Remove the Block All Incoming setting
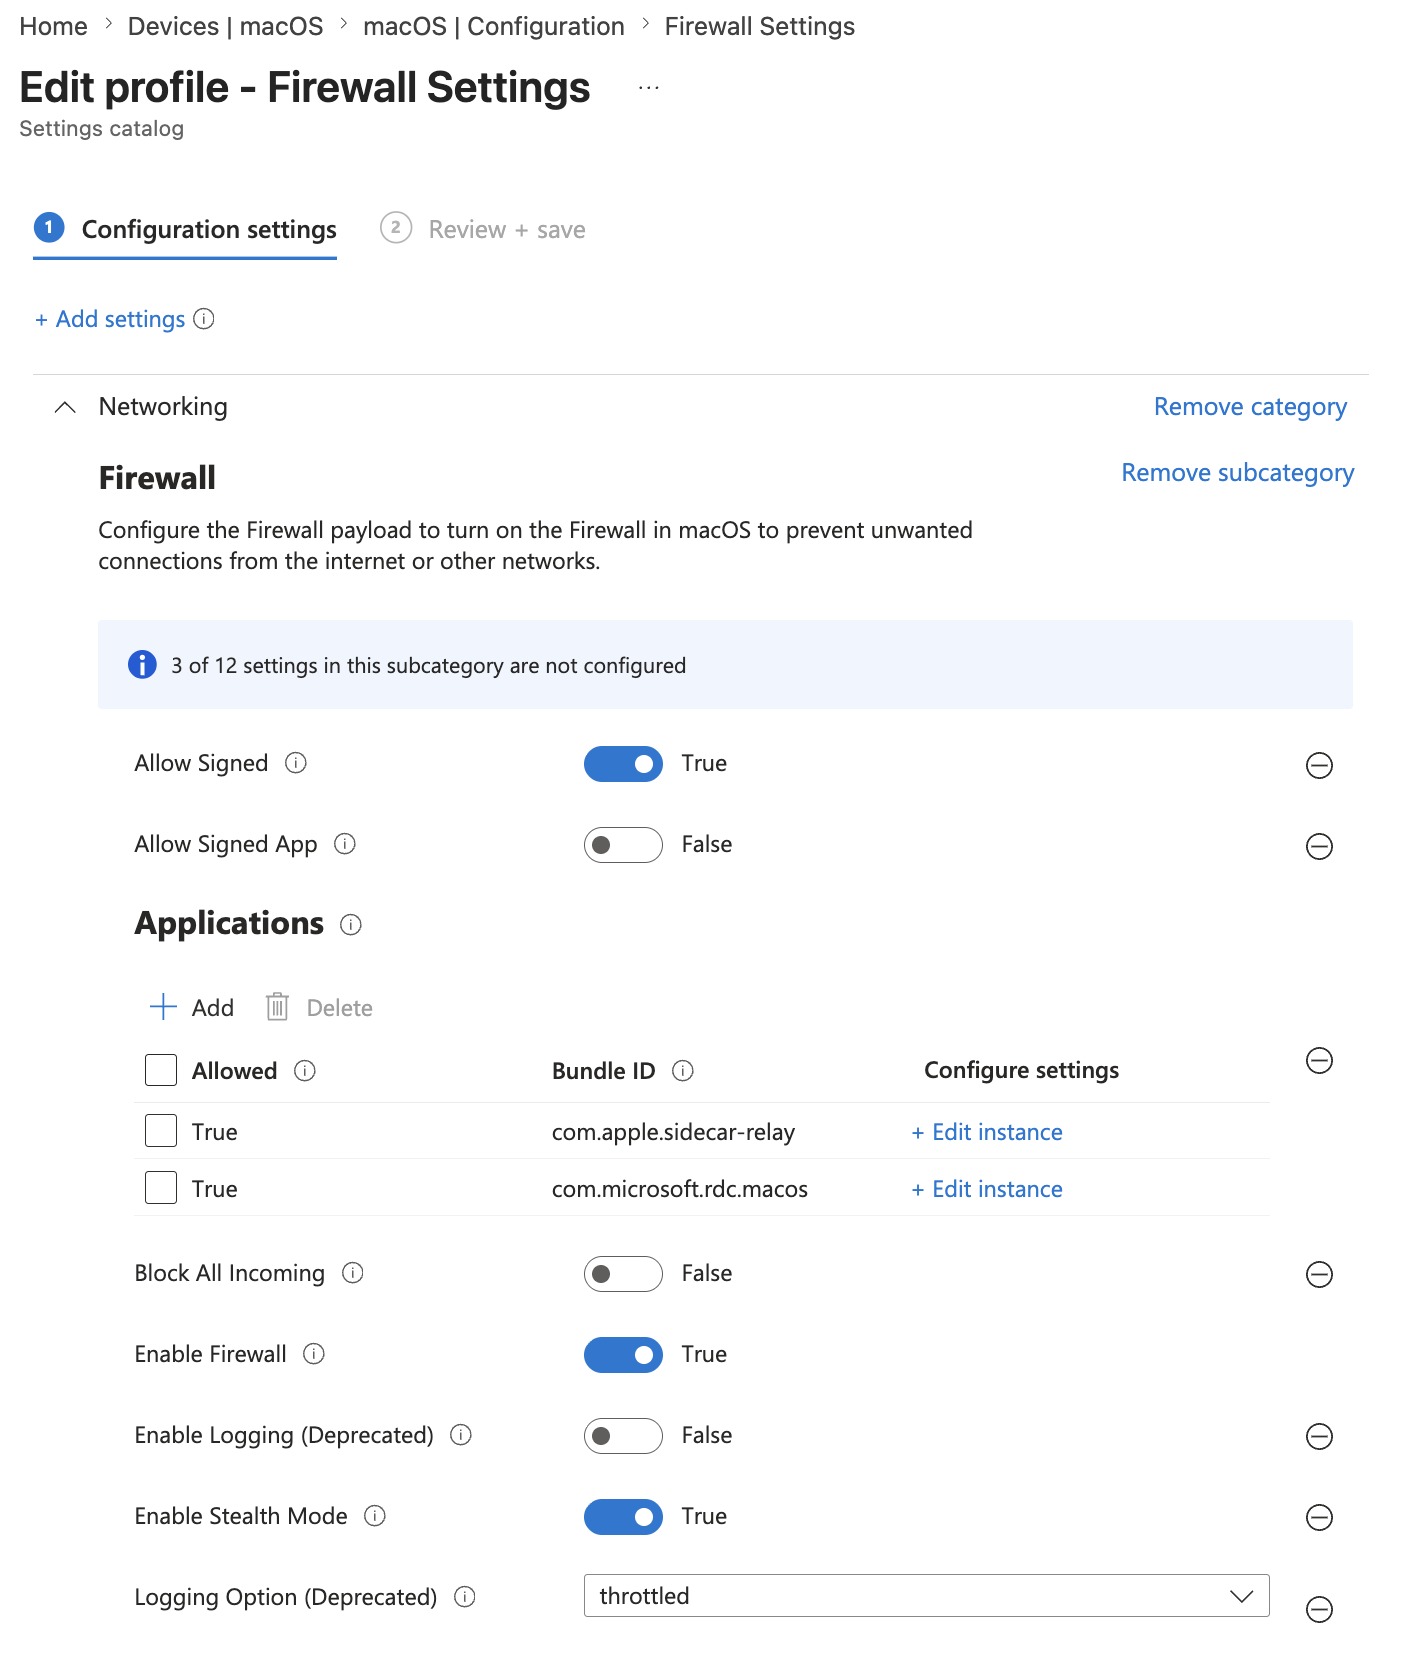 point(1319,1274)
